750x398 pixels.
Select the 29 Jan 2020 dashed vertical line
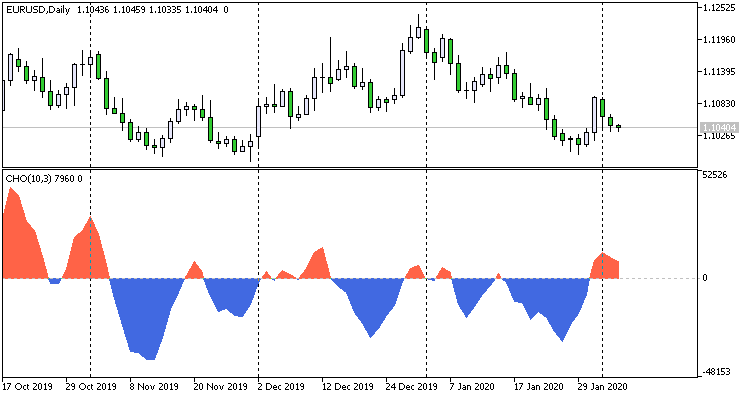tap(603, 191)
